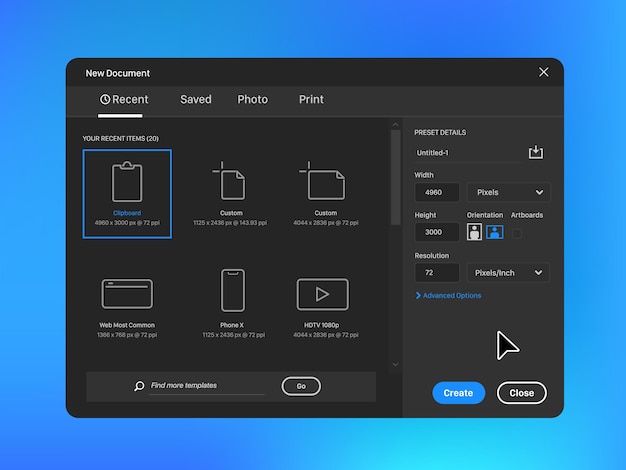Click the Close button

point(521,393)
